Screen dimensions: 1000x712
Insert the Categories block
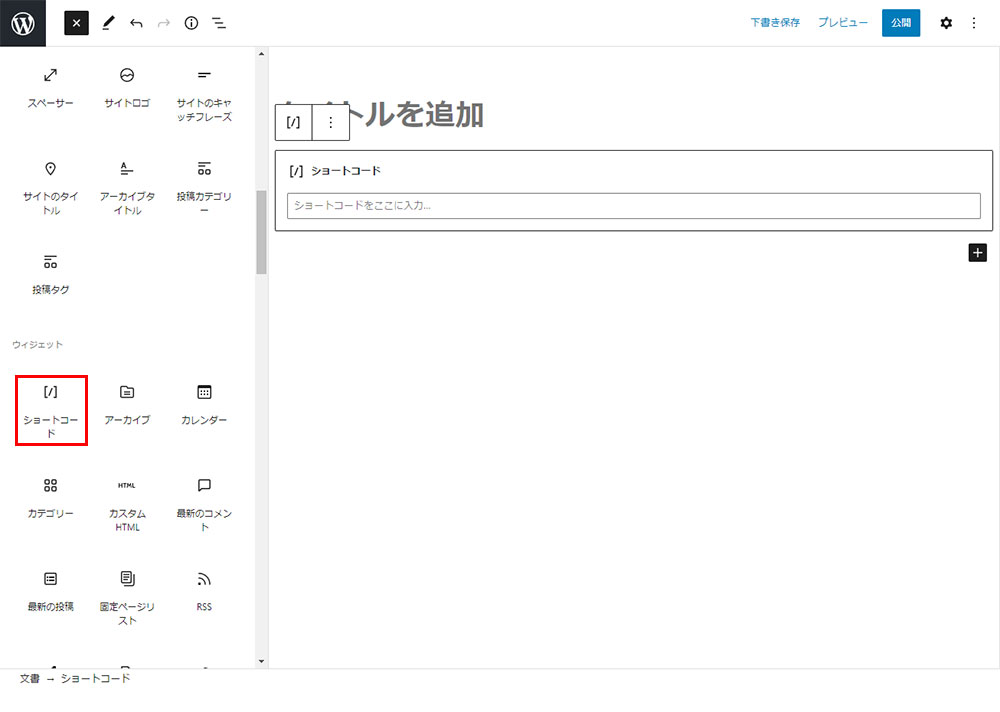51,497
